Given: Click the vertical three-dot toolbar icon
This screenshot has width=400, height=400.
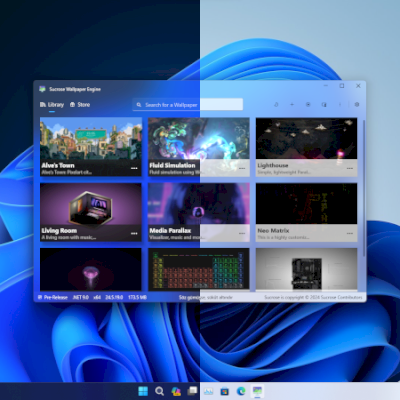Looking at the screenshot, I should pyautogui.click(x=340, y=104).
